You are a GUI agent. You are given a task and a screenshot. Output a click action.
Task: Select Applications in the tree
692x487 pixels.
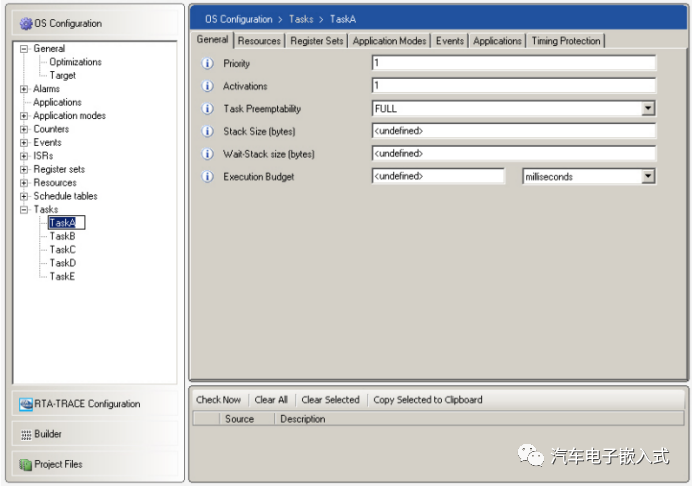click(x=57, y=102)
